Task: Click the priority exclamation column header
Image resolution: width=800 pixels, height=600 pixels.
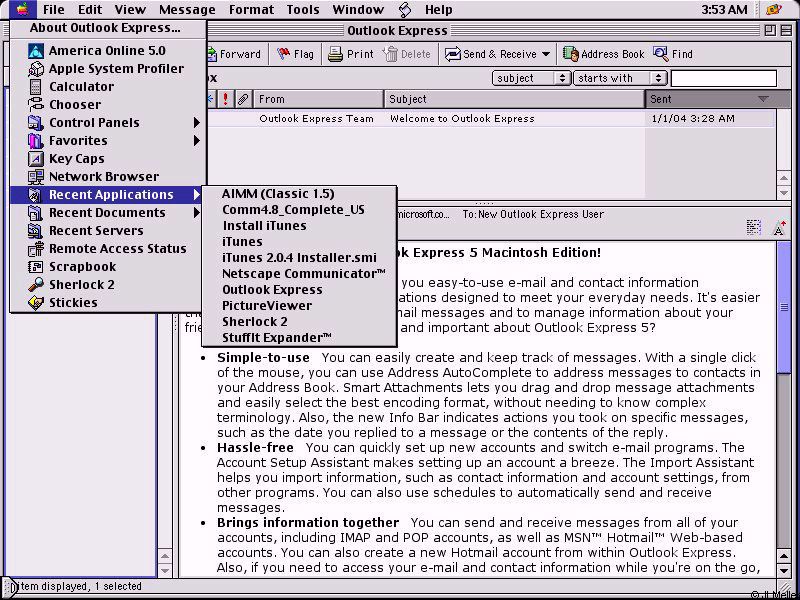Action: pos(226,99)
